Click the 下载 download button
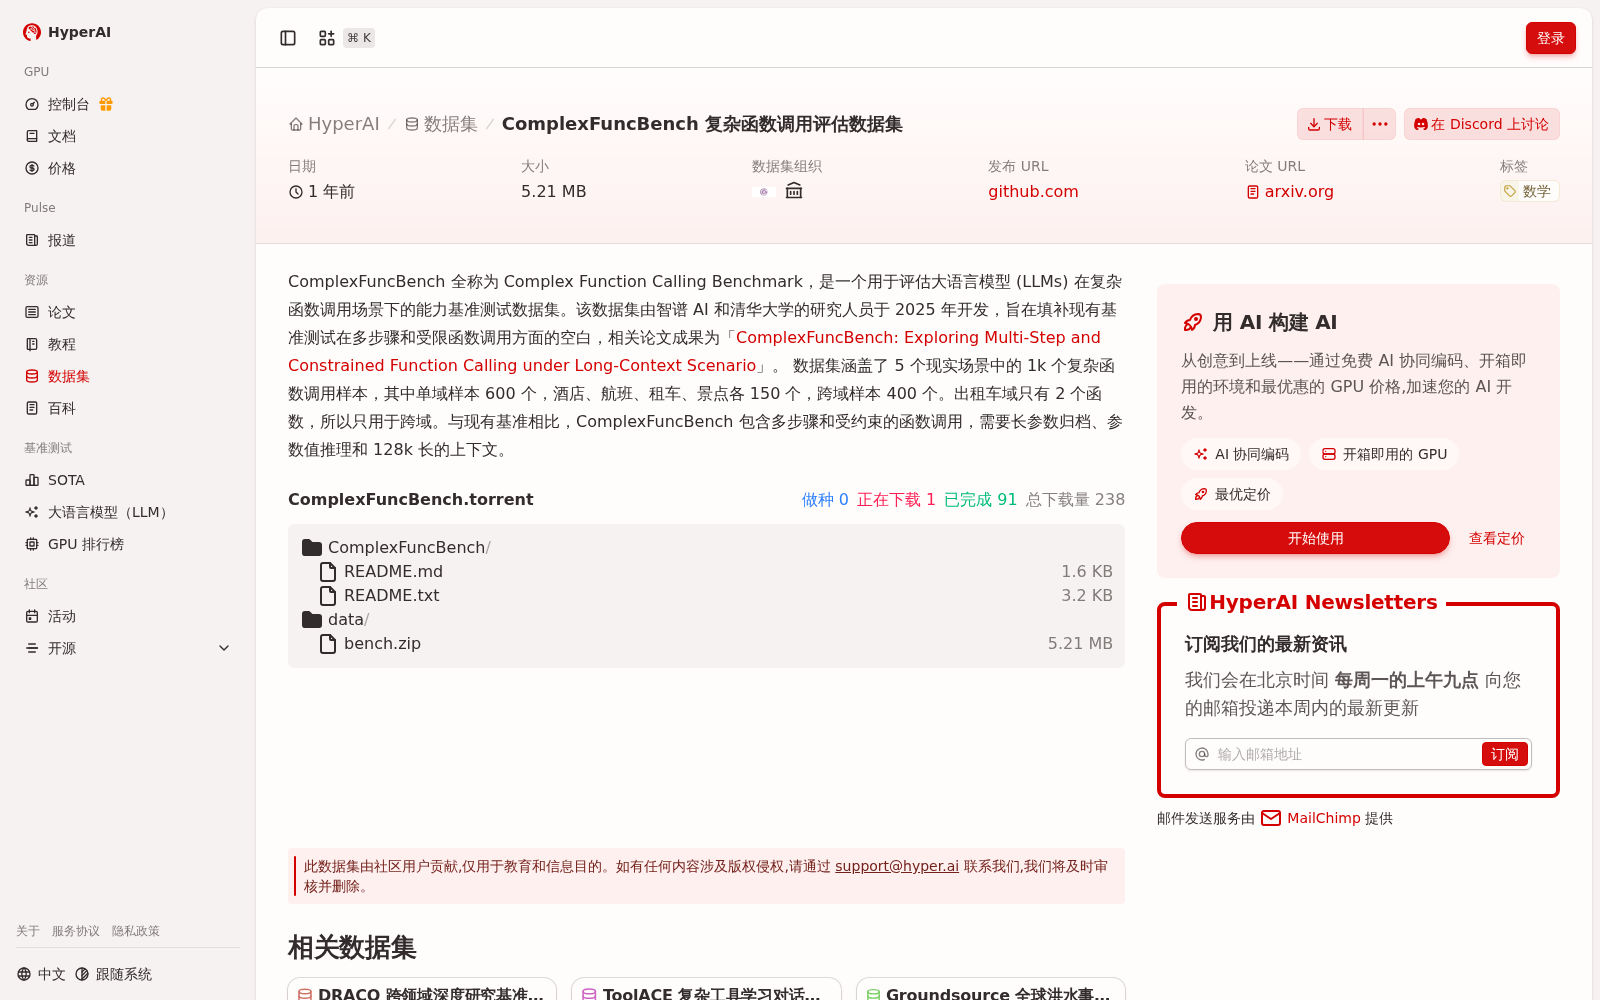This screenshot has width=1600, height=1000. coord(1330,124)
